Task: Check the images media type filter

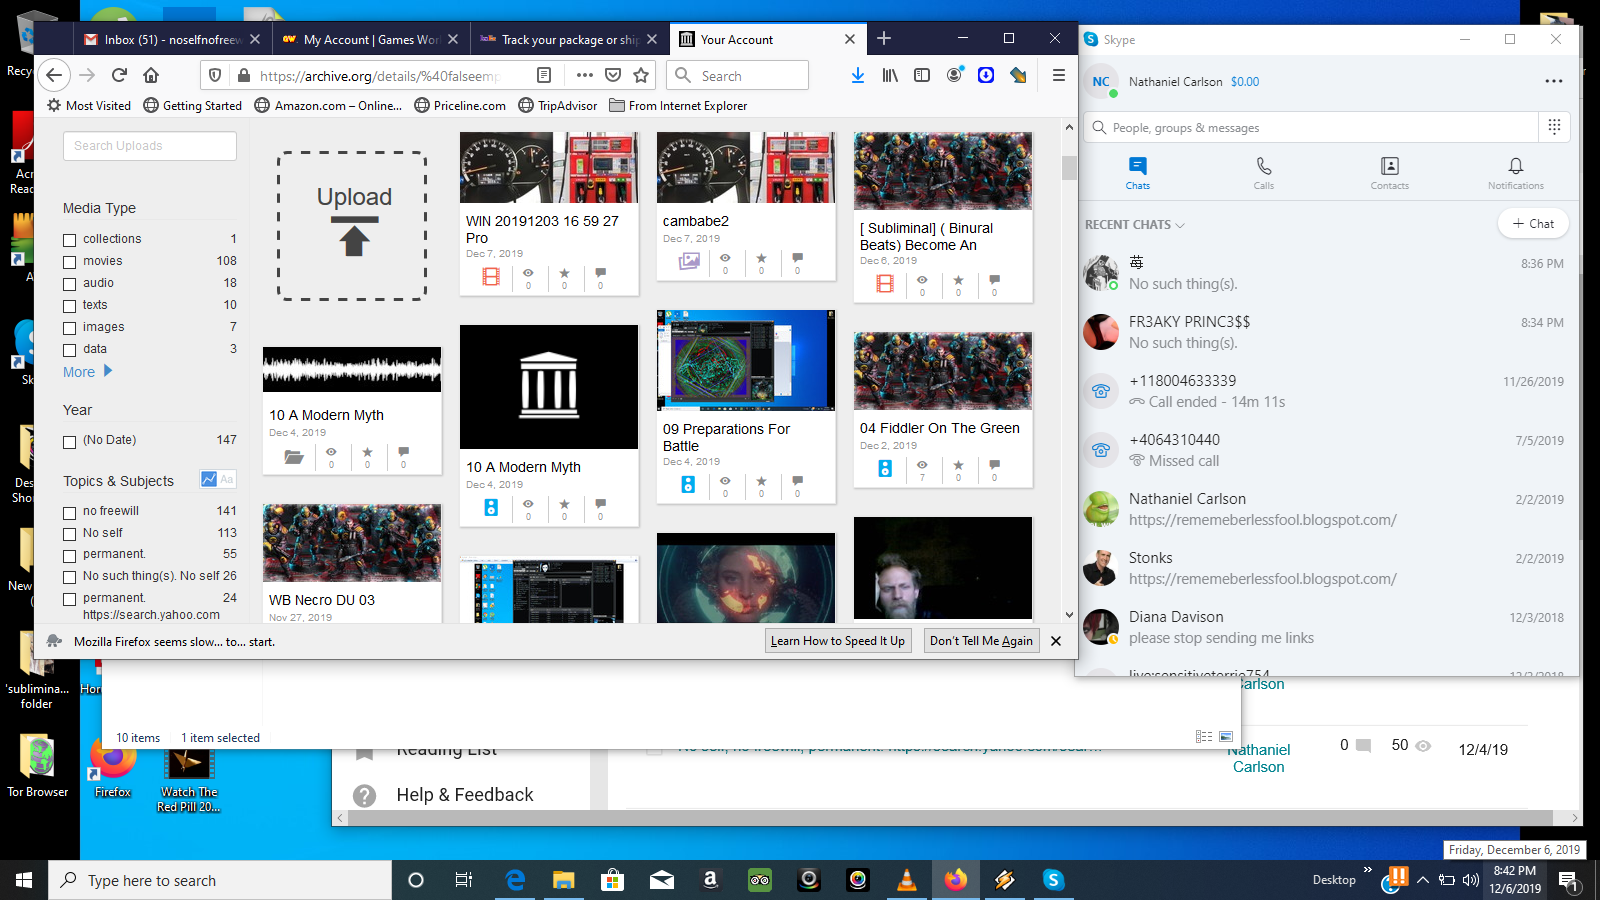Action: pyautogui.click(x=70, y=328)
